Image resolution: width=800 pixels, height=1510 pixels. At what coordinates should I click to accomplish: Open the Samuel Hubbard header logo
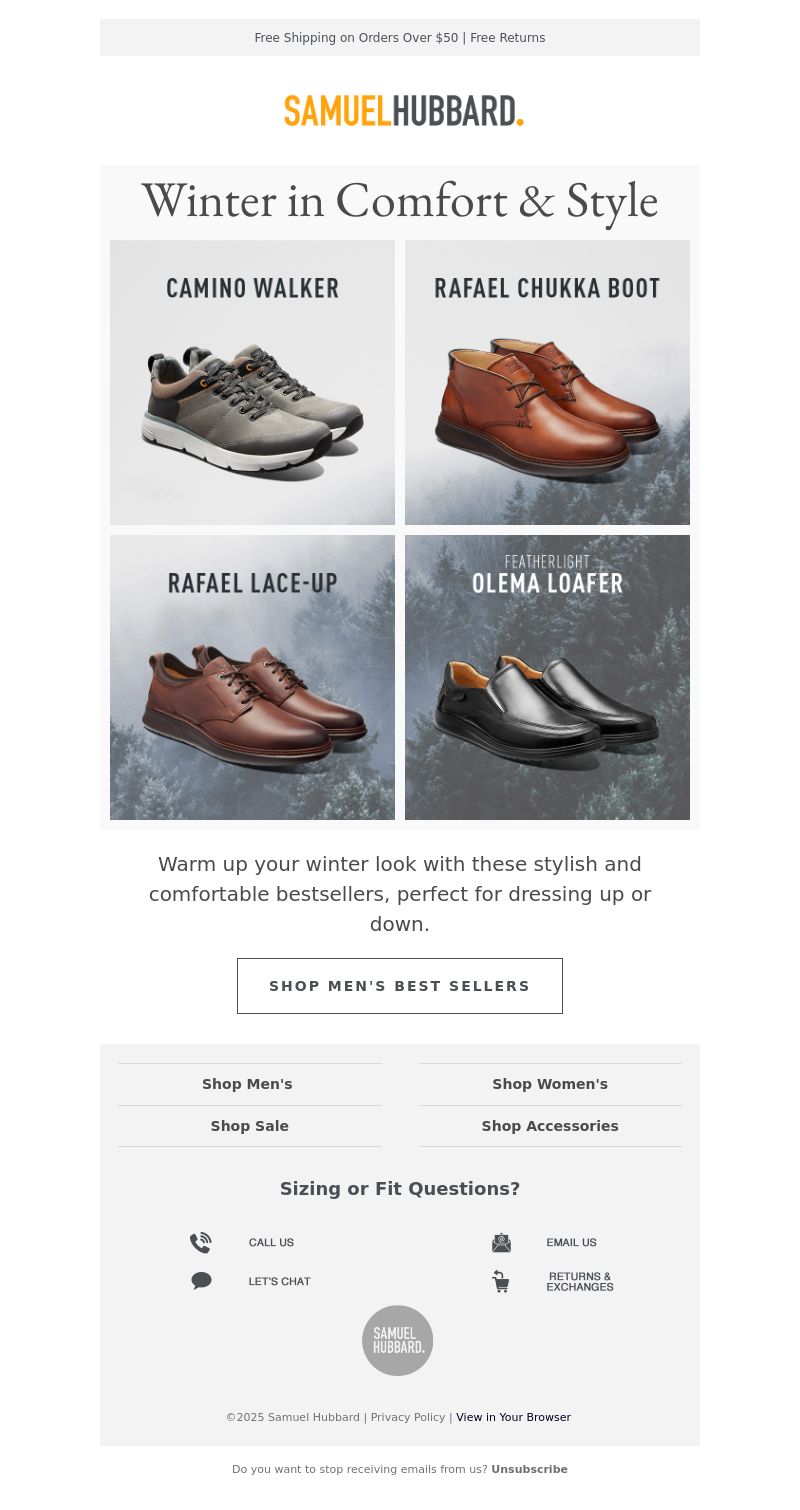(403, 111)
